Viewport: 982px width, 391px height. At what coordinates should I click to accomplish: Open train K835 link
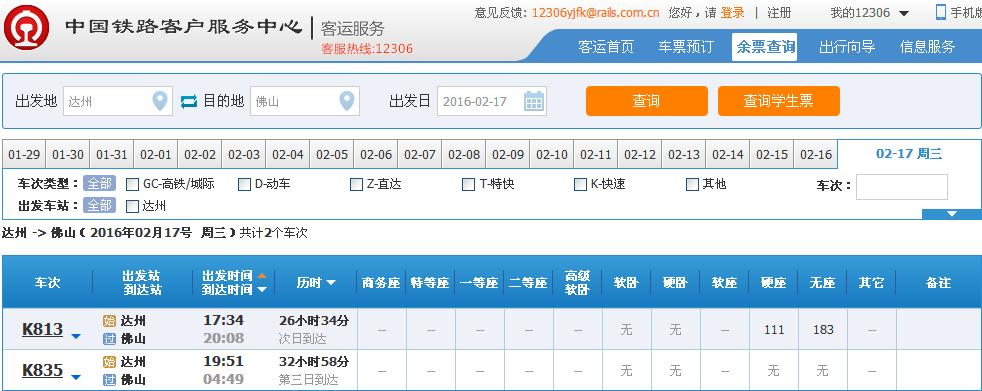pyautogui.click(x=43, y=370)
